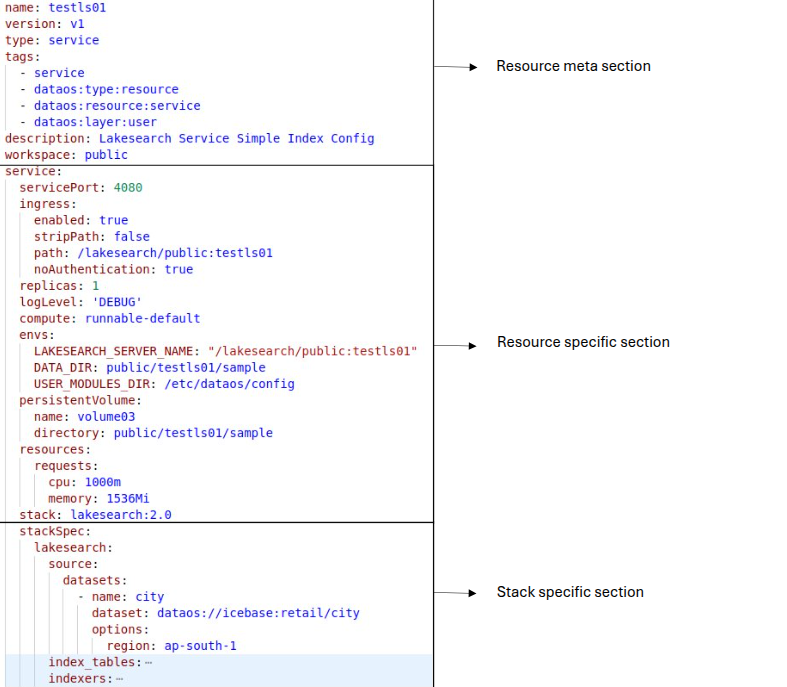This screenshot has width=787, height=687.
Task: Click the 'enabled: true' line
Action: (x=81, y=220)
